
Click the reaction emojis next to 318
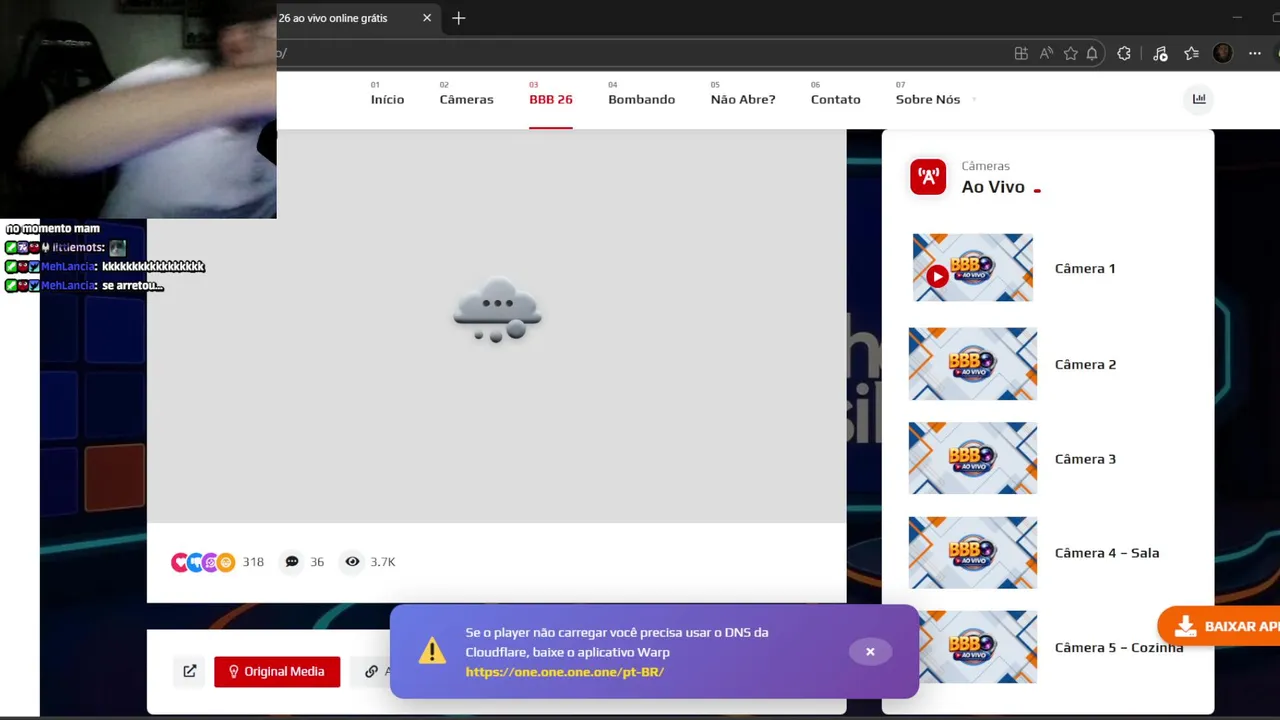tap(203, 562)
